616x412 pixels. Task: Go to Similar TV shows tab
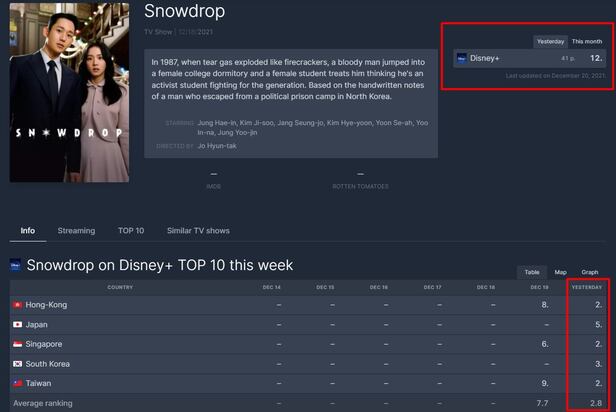tap(198, 231)
